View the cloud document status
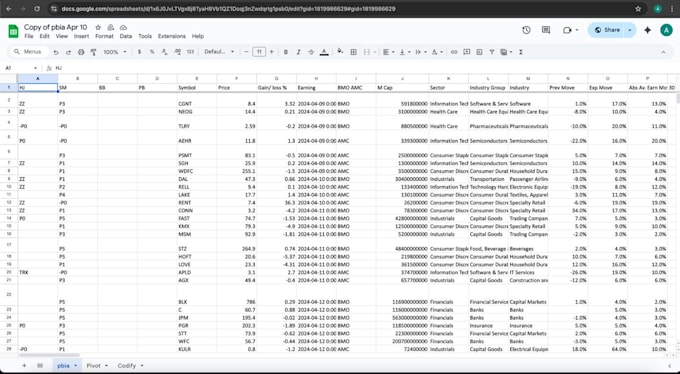The width and height of the screenshot is (680, 374). (x=123, y=27)
